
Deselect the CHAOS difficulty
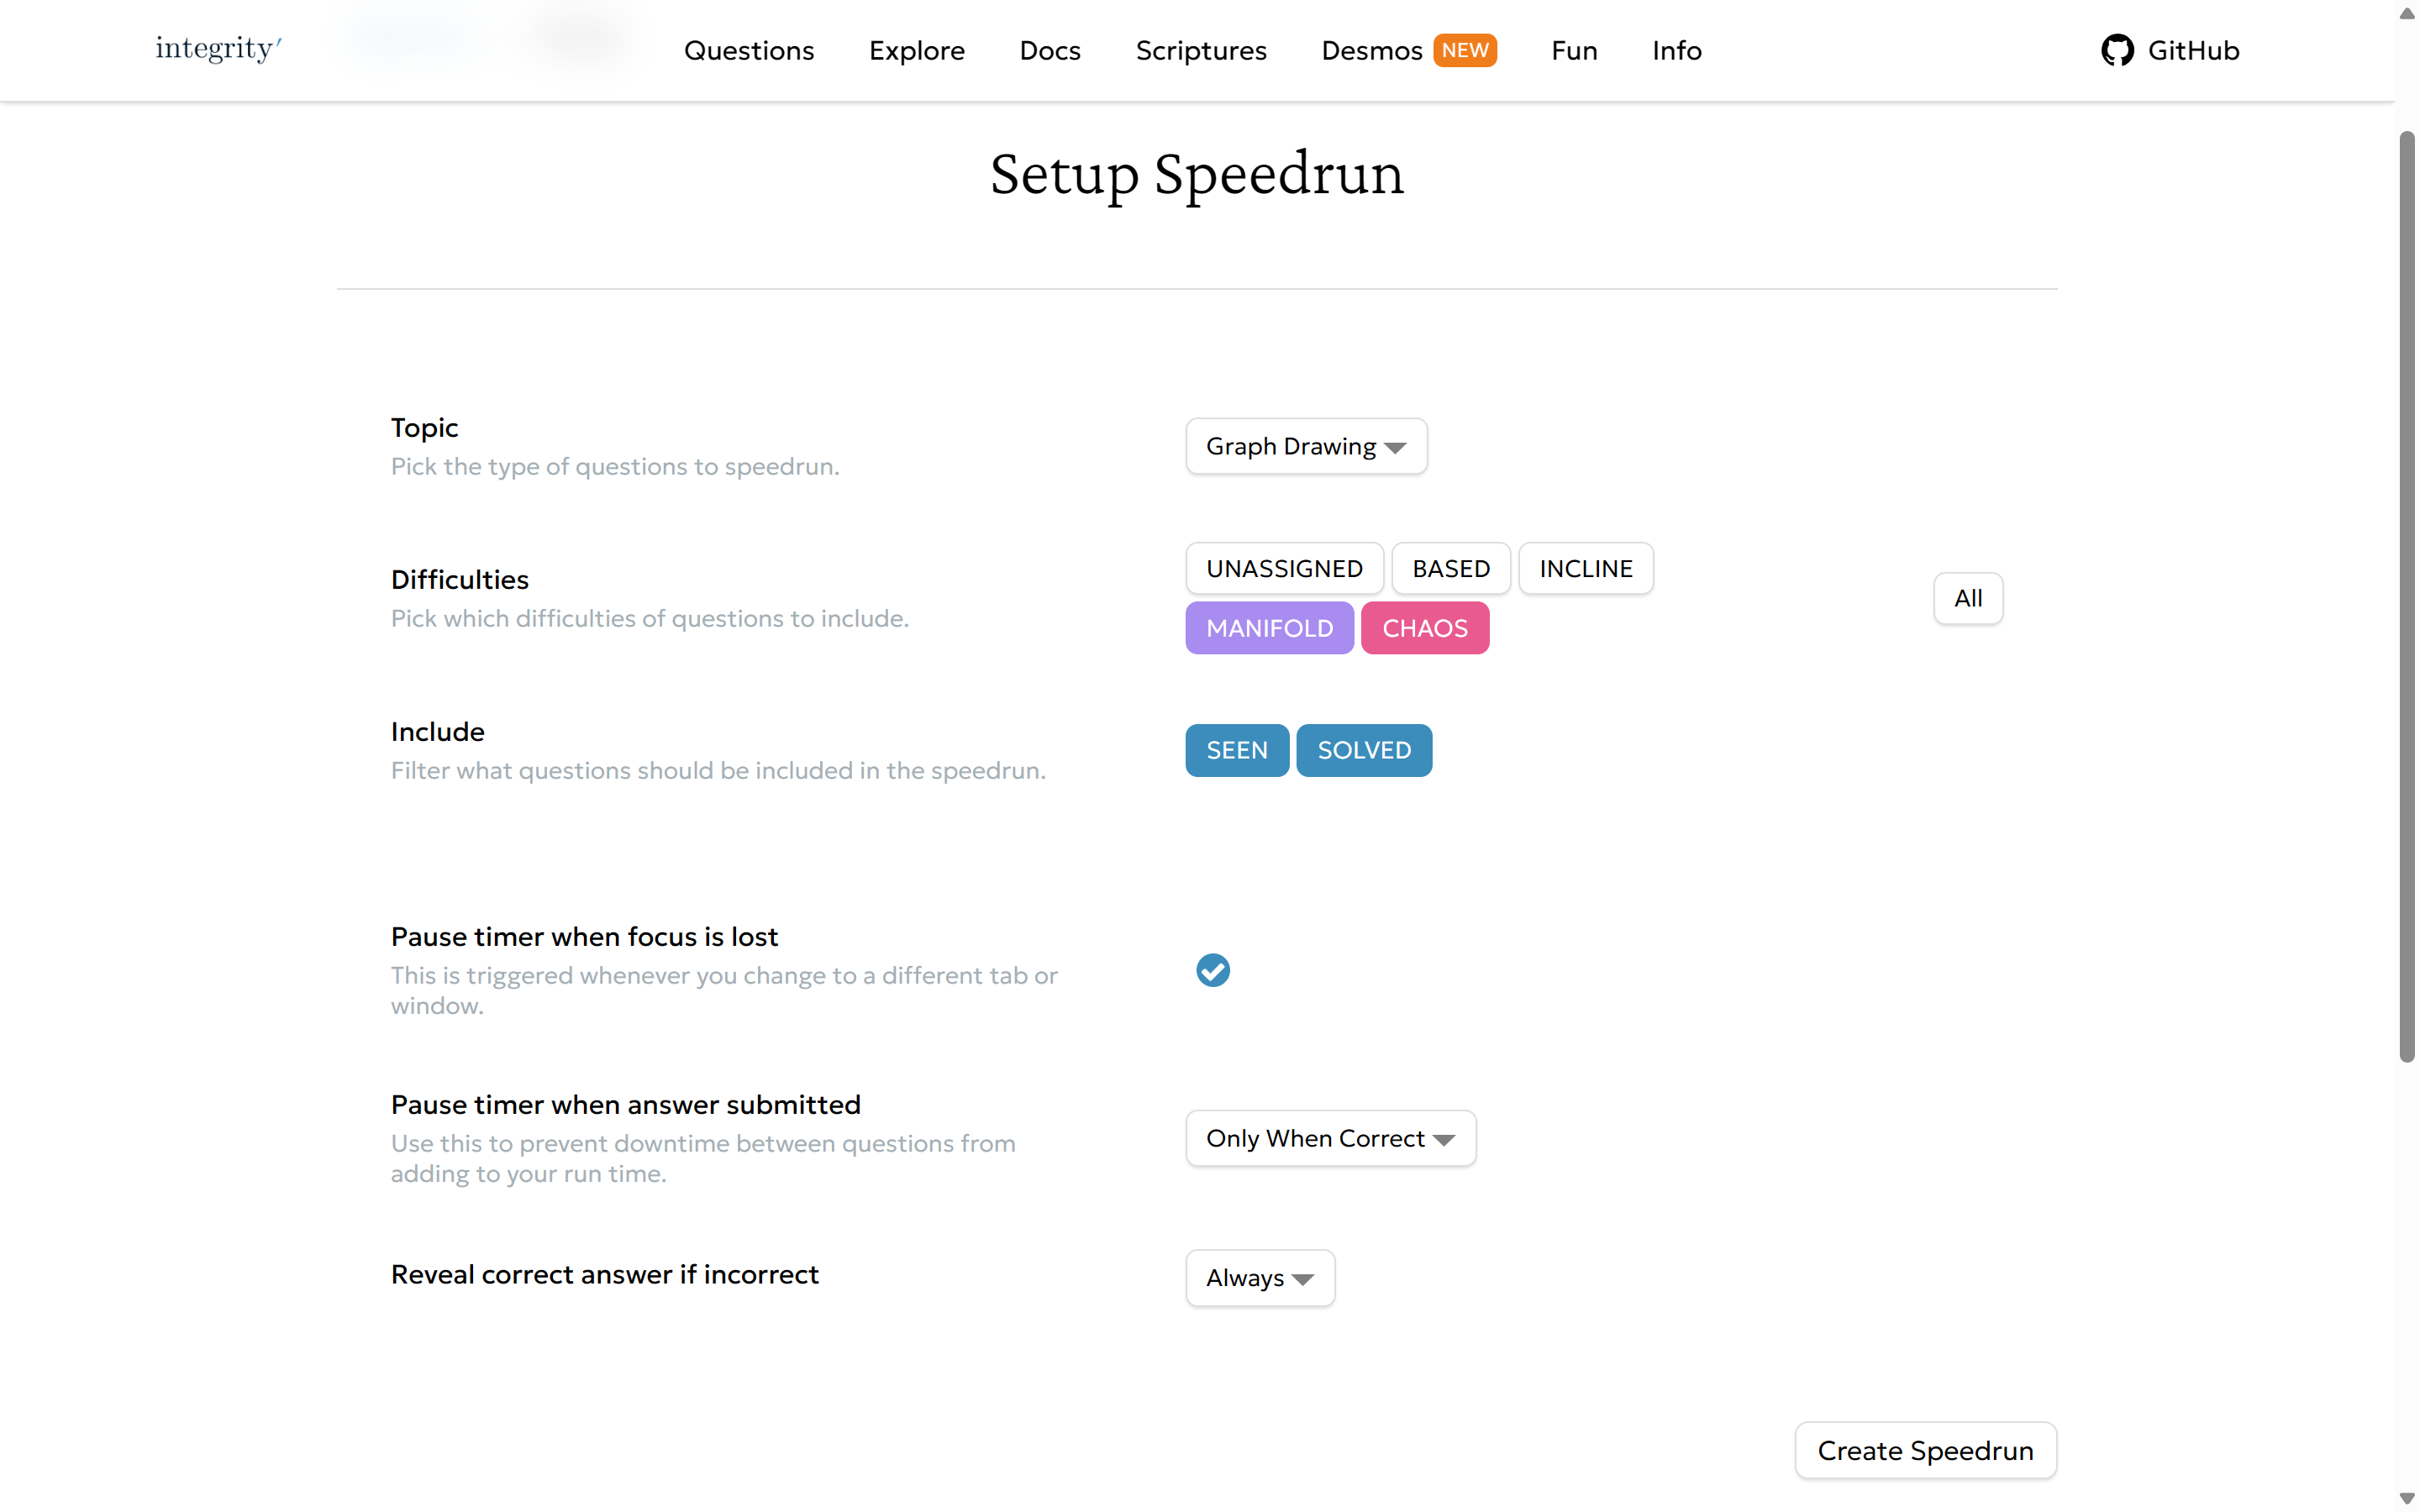pyautogui.click(x=1424, y=628)
